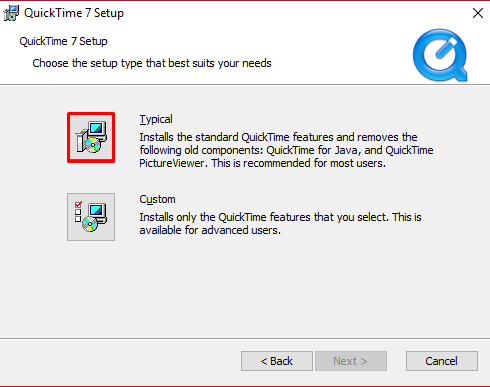Click the red check mark in the Custom icon
The height and width of the screenshot is (387, 490).
click(x=78, y=204)
